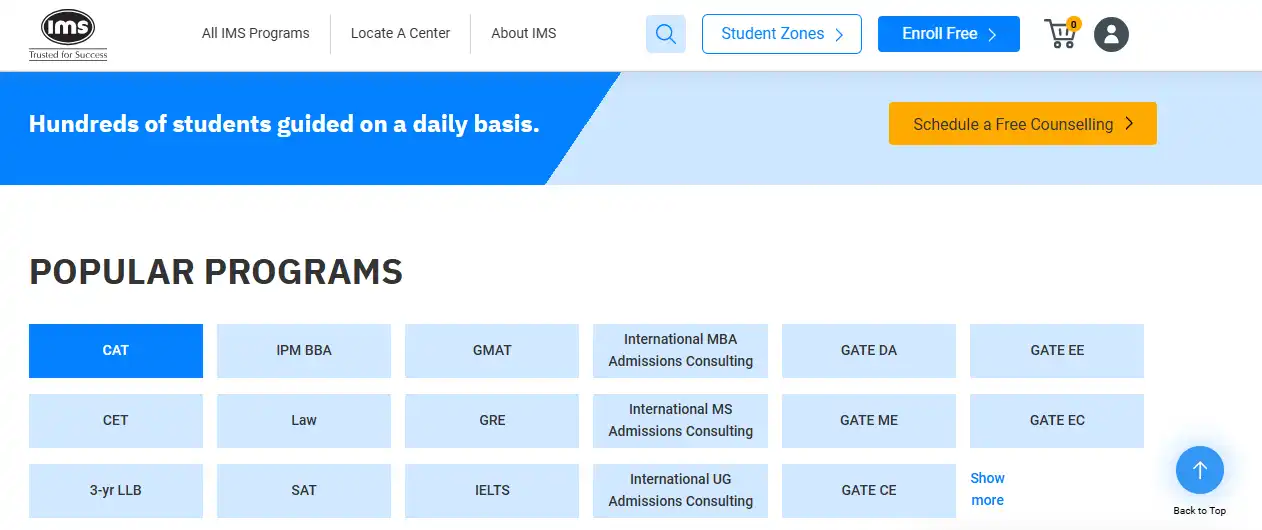Click the Student Zones button

(x=782, y=34)
